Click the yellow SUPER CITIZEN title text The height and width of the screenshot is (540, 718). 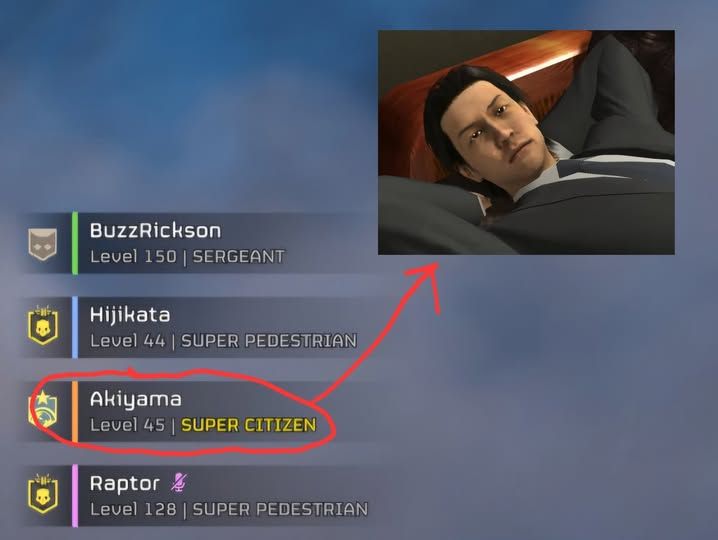click(x=249, y=425)
